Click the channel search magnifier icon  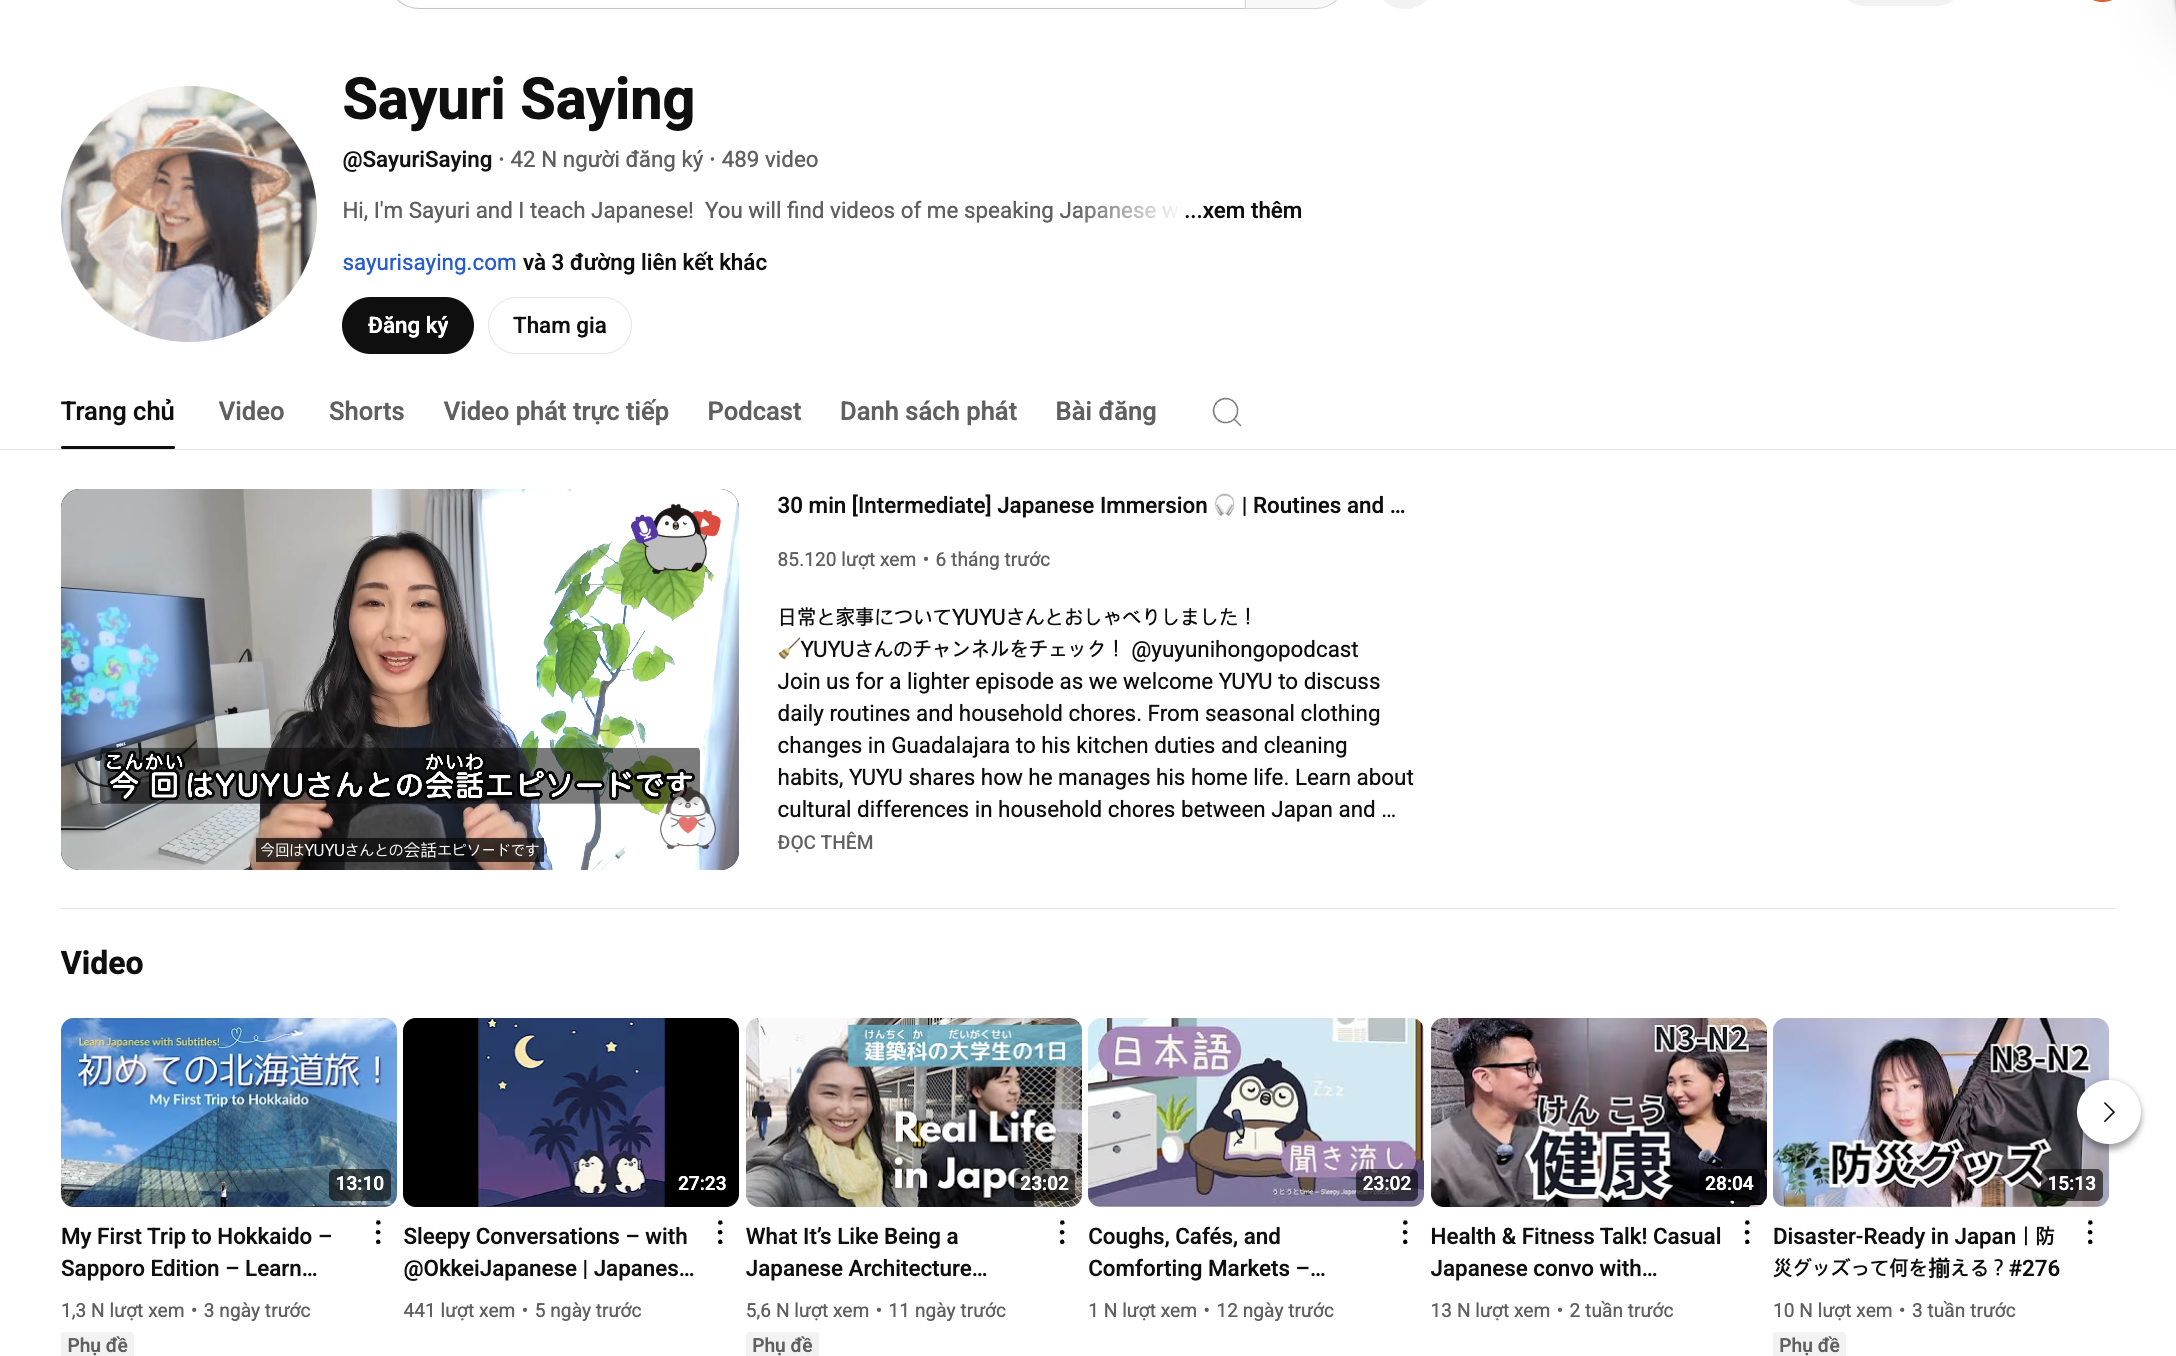tap(1226, 412)
